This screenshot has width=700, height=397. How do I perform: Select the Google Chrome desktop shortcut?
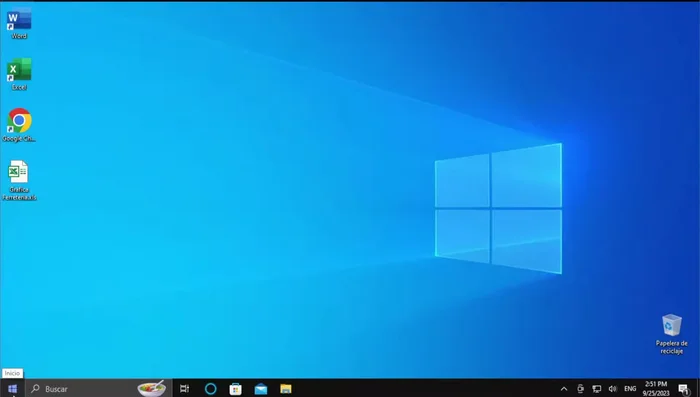pyautogui.click(x=19, y=125)
